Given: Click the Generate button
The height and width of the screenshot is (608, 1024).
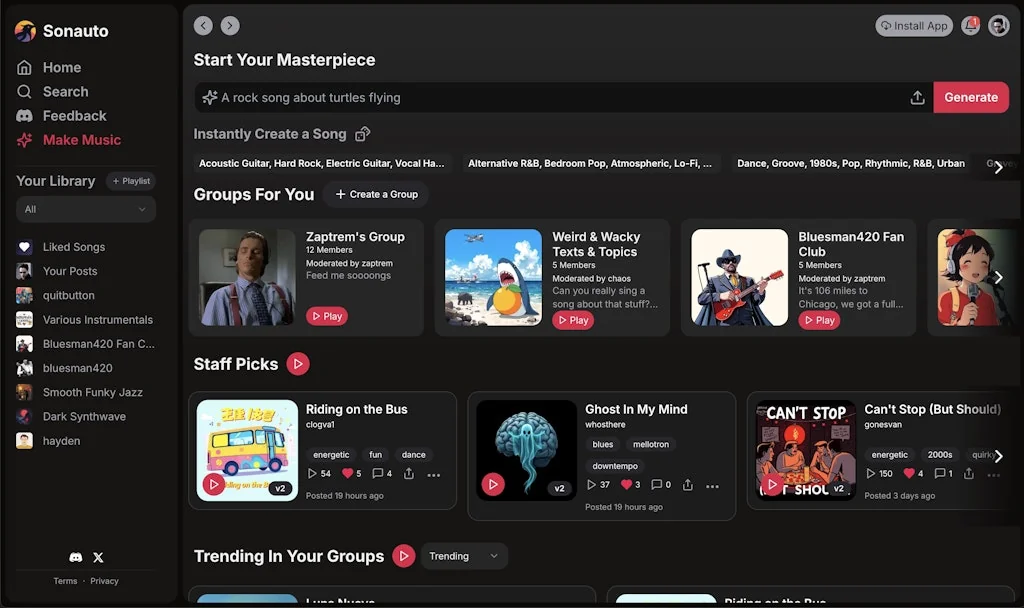Looking at the screenshot, I should [x=971, y=97].
